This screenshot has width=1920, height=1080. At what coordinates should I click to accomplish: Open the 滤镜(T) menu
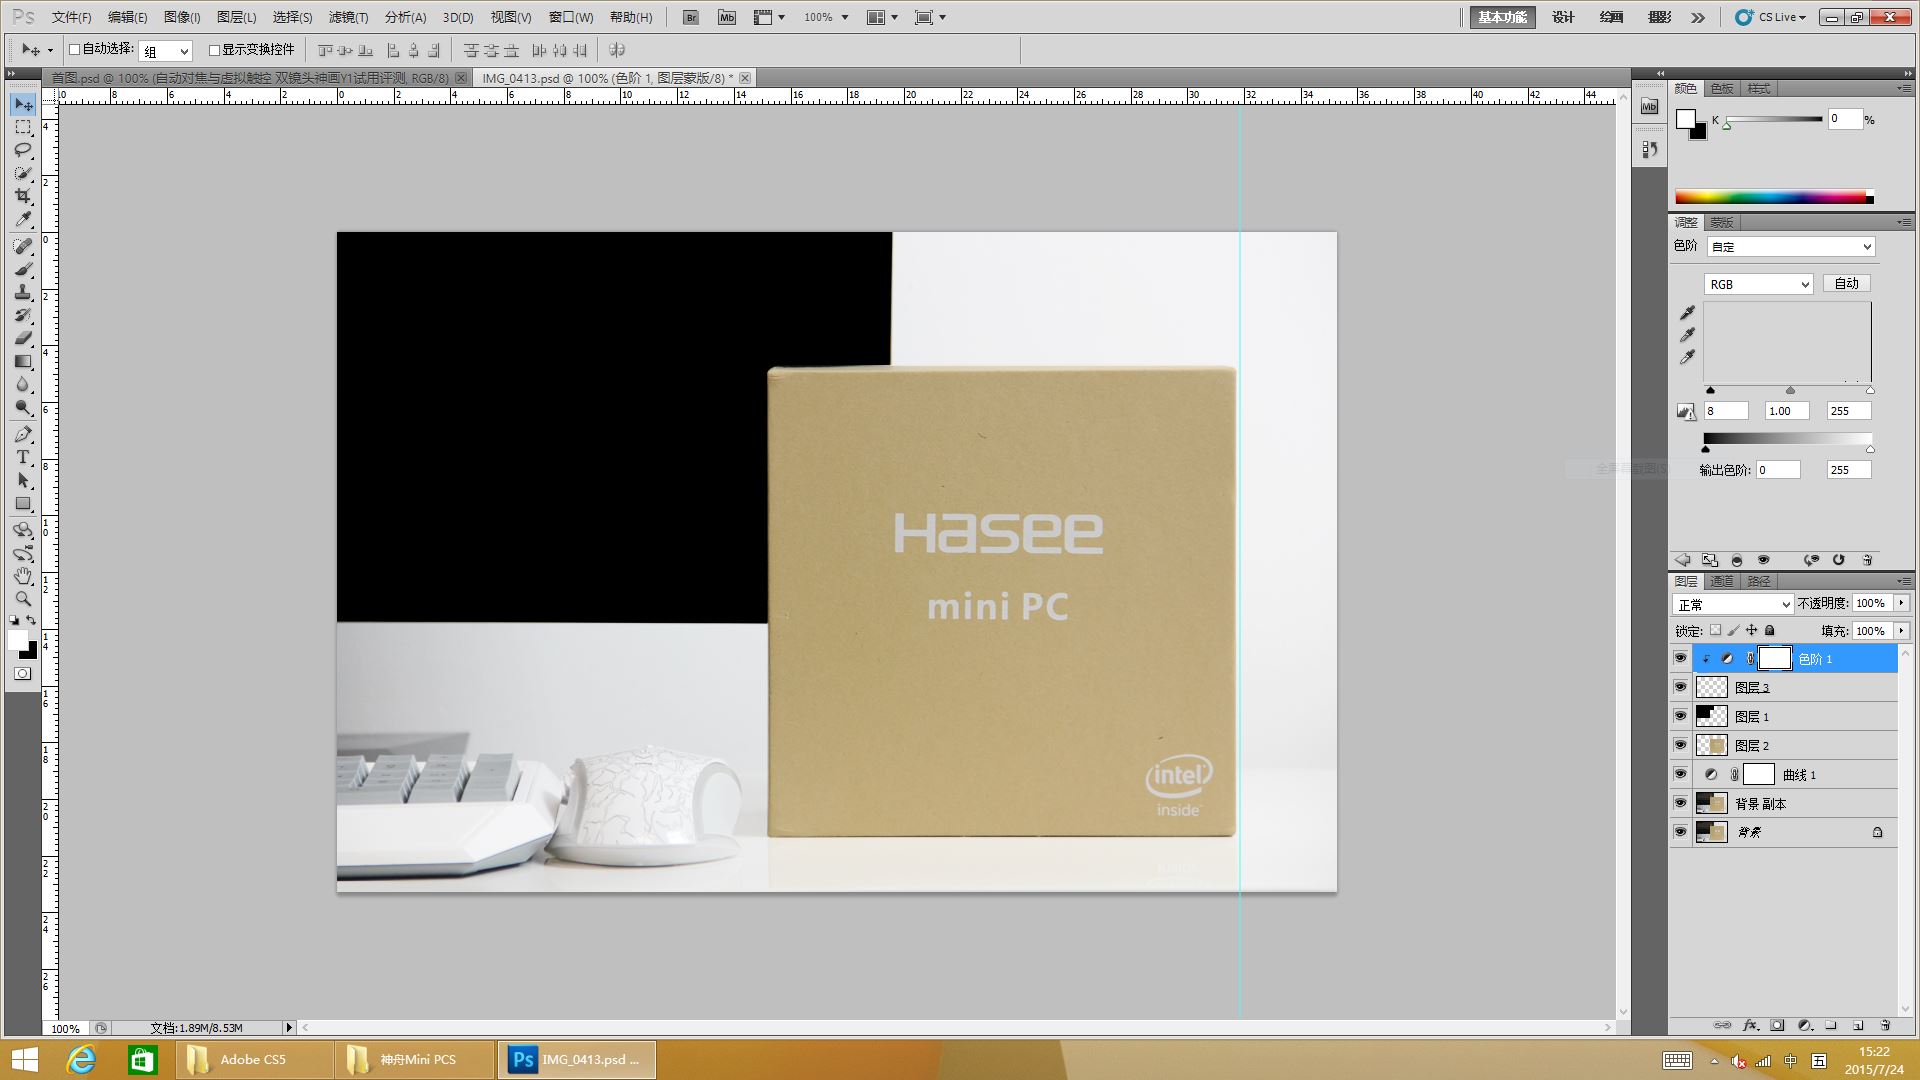pyautogui.click(x=348, y=17)
